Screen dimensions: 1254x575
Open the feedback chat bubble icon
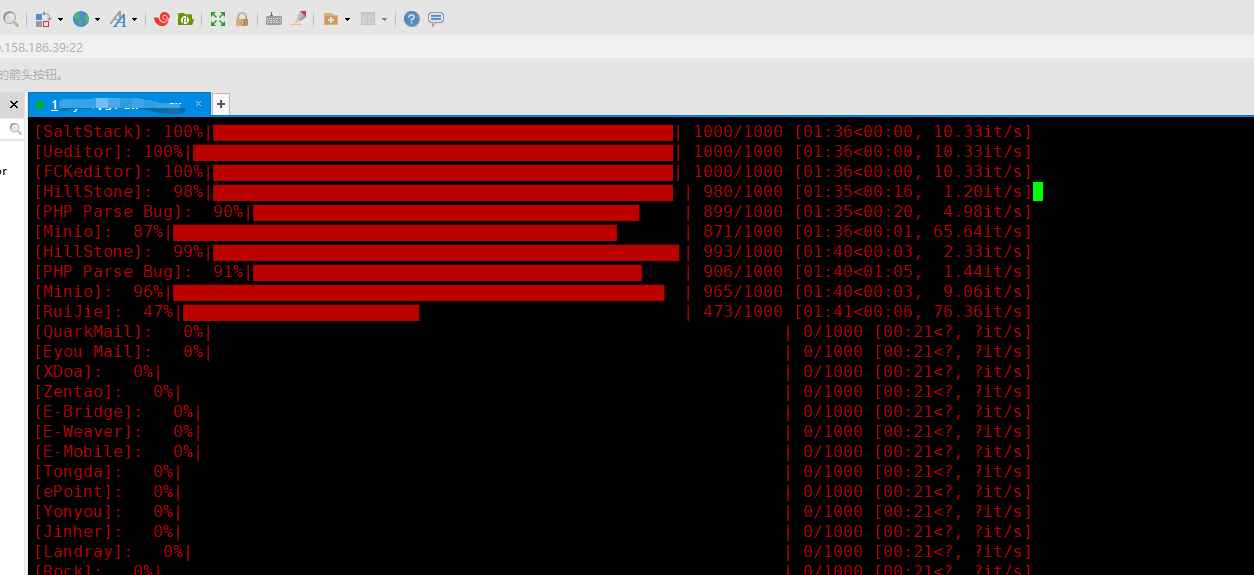click(436, 19)
